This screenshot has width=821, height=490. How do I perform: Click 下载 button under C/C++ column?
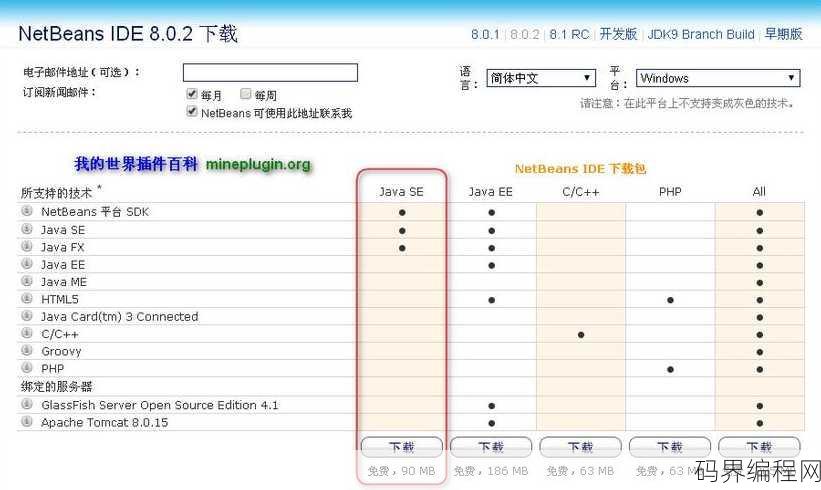point(581,447)
